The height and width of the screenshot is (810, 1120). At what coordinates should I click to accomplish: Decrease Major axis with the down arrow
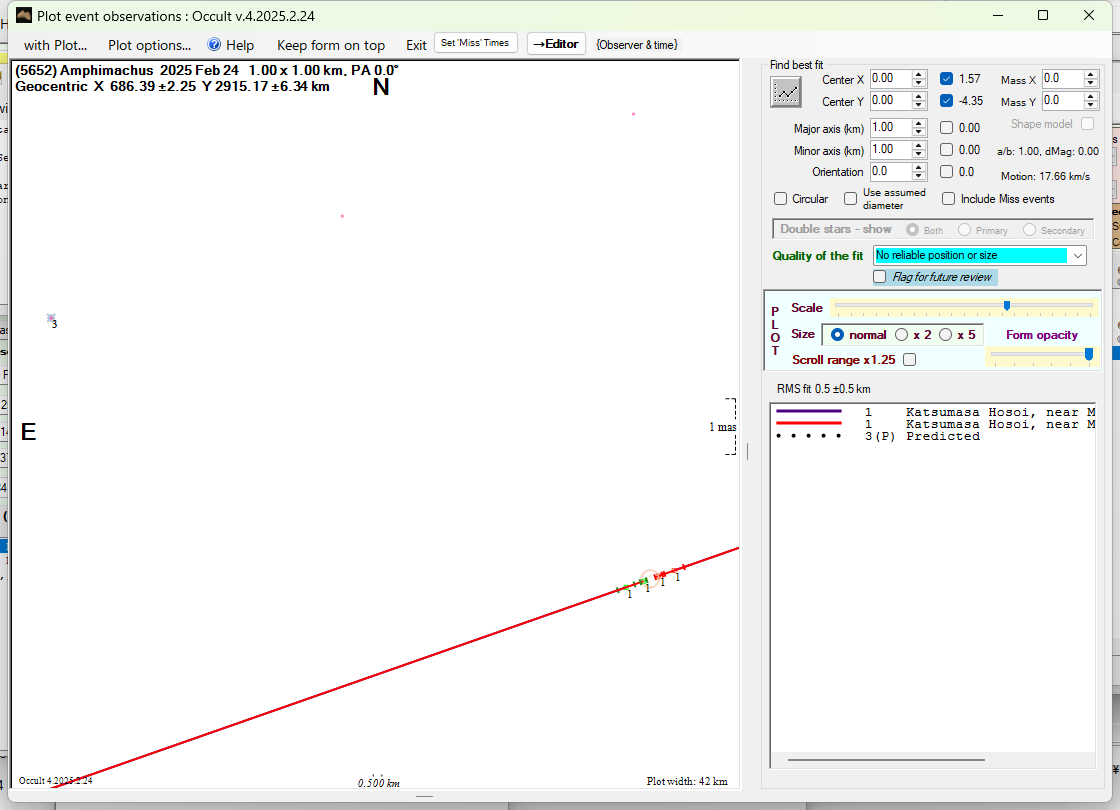918,132
